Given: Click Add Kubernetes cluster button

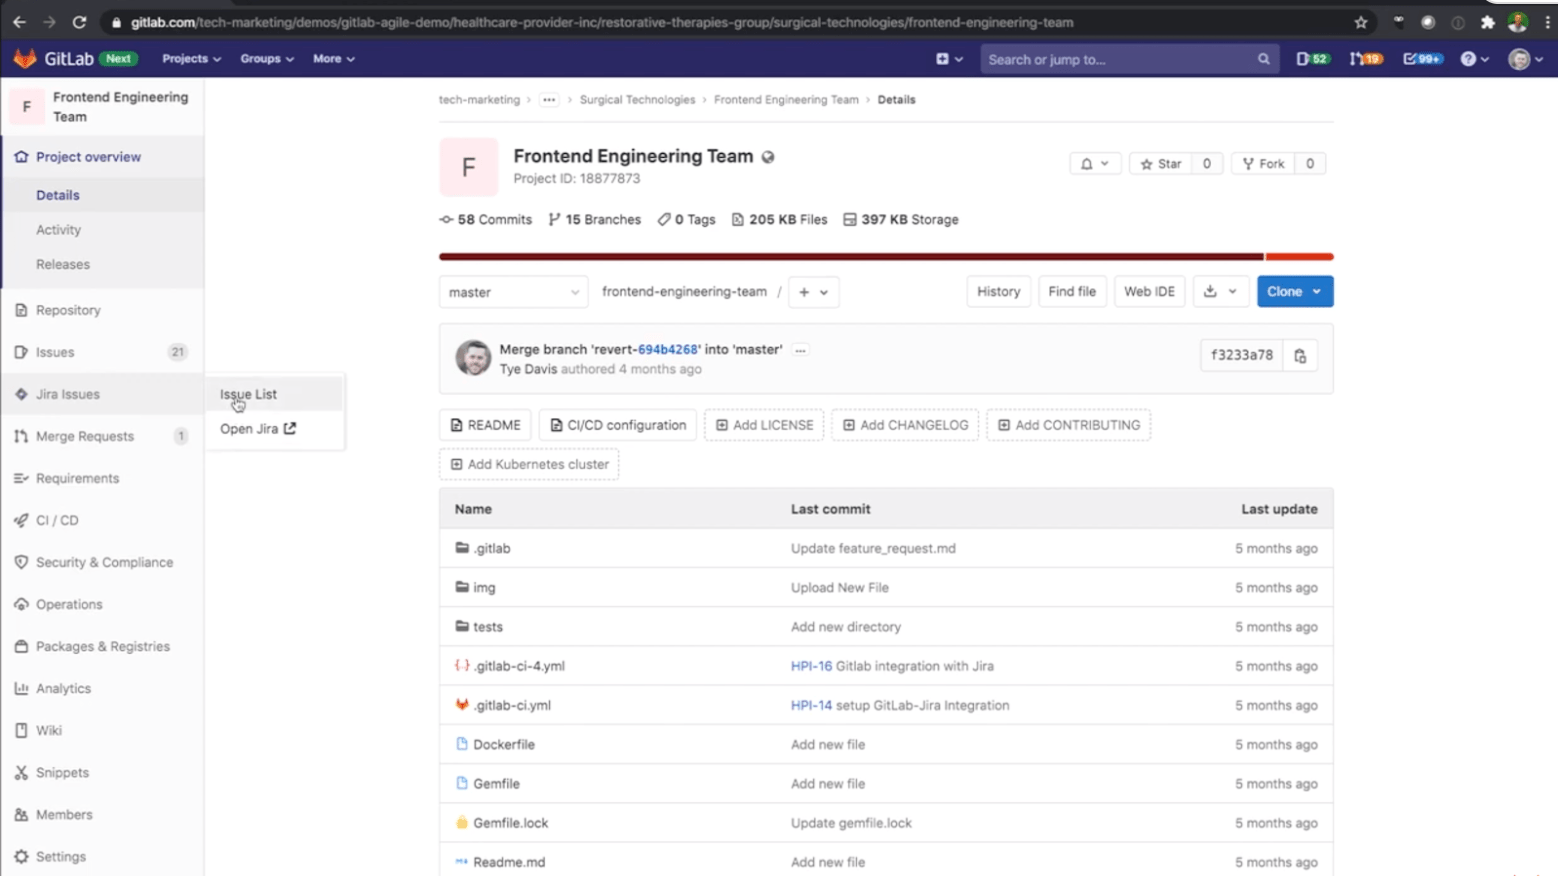Looking at the screenshot, I should point(529,464).
